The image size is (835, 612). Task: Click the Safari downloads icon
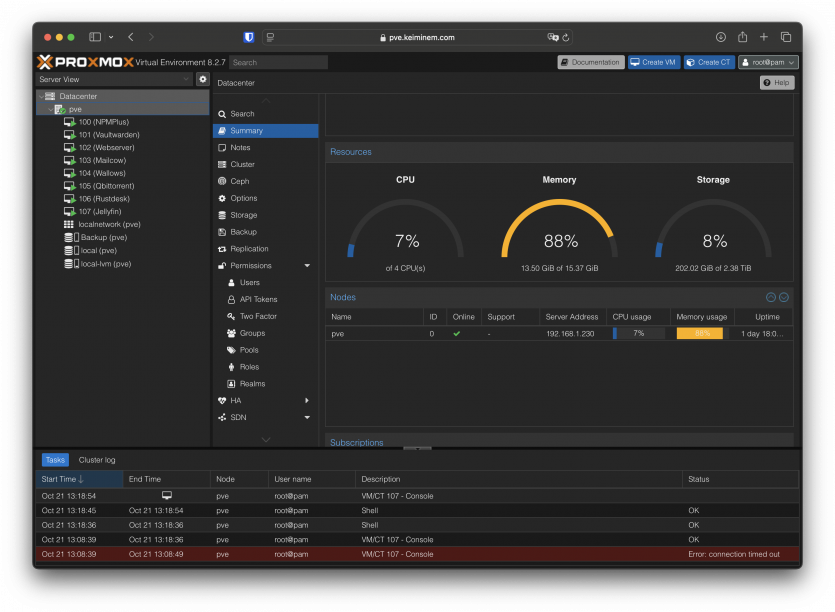coord(720,37)
